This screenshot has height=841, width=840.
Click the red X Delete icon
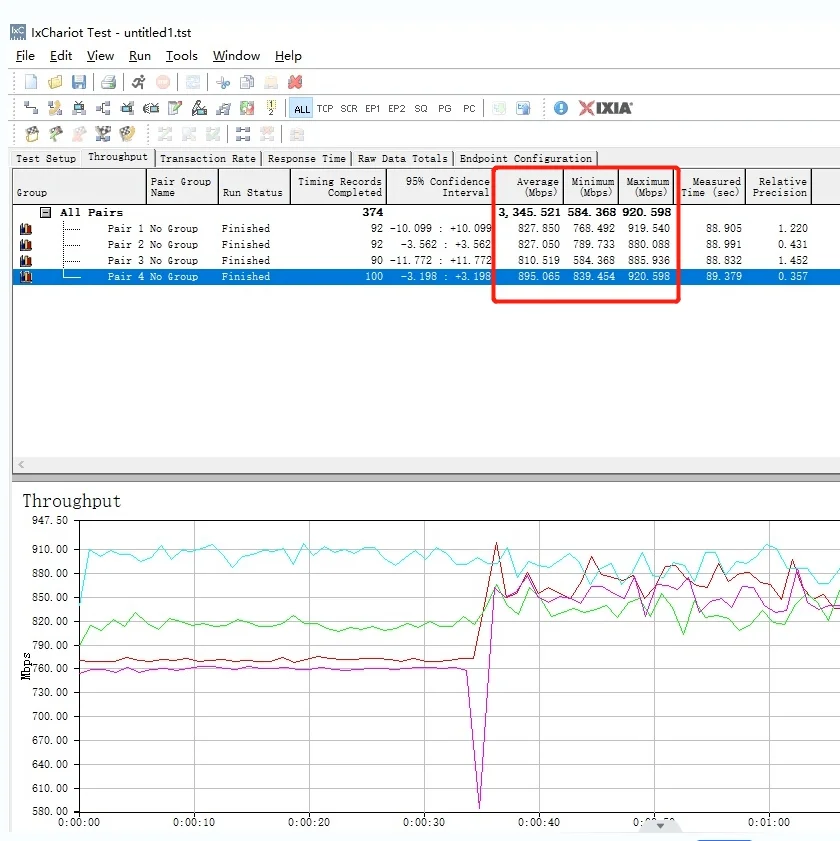click(295, 82)
